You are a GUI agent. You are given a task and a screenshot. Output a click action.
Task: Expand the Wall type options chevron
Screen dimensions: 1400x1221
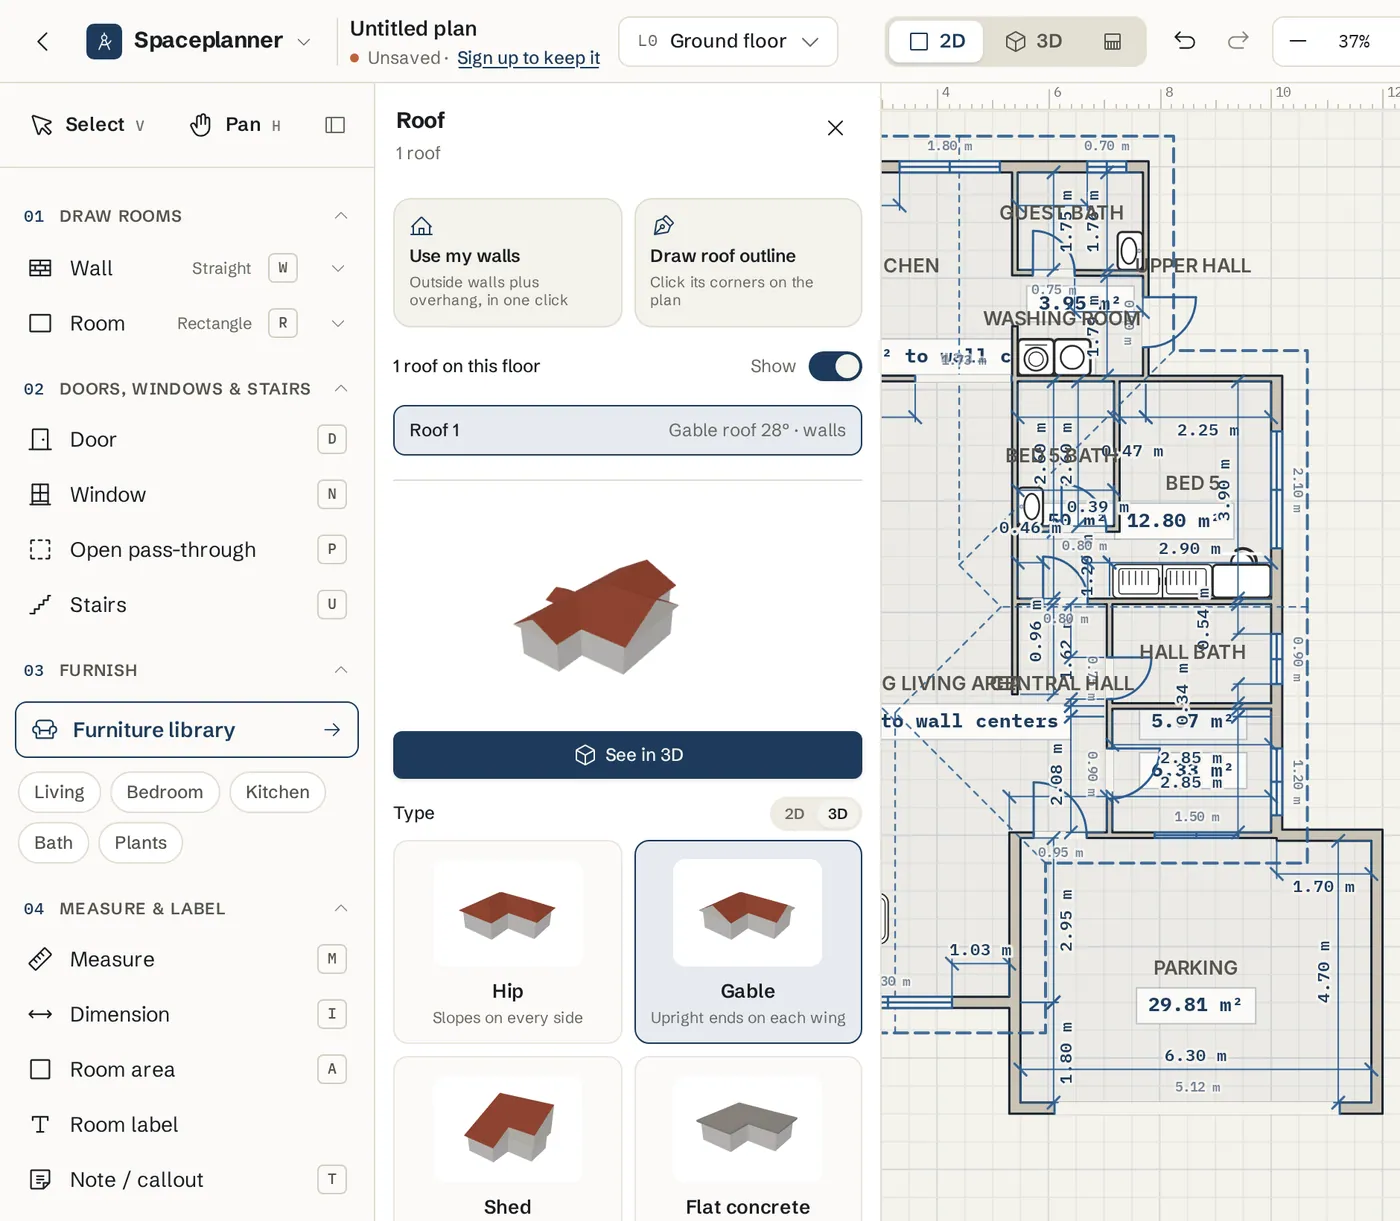coord(338,268)
